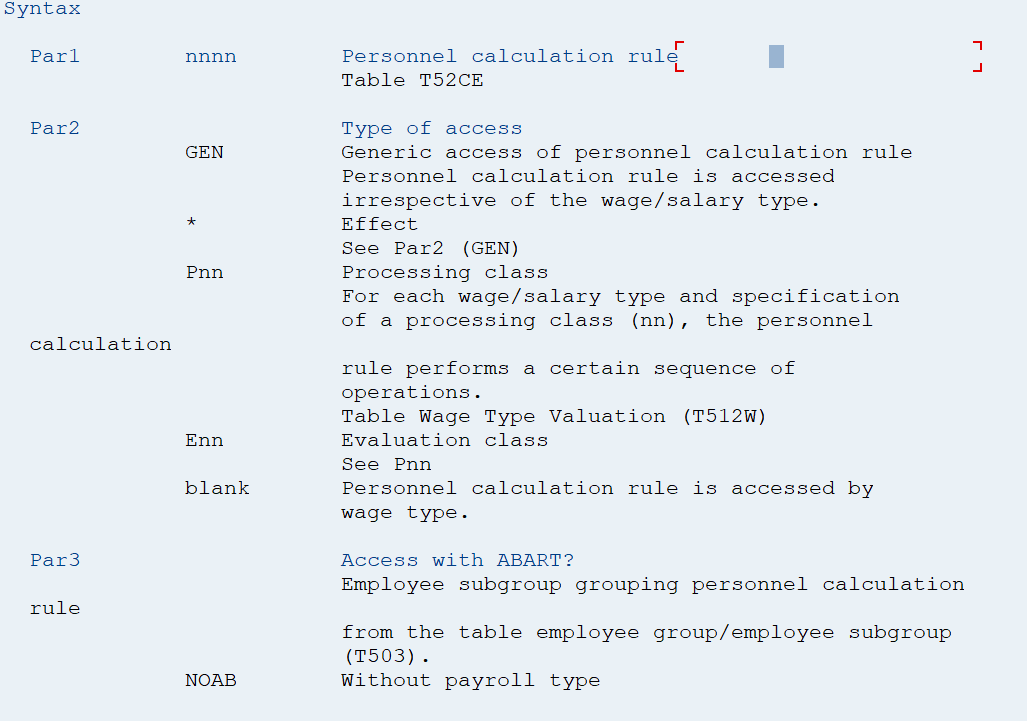Image resolution: width=1027 pixels, height=721 pixels.
Task: Select the "Pnn" value entry
Action: coord(205,272)
